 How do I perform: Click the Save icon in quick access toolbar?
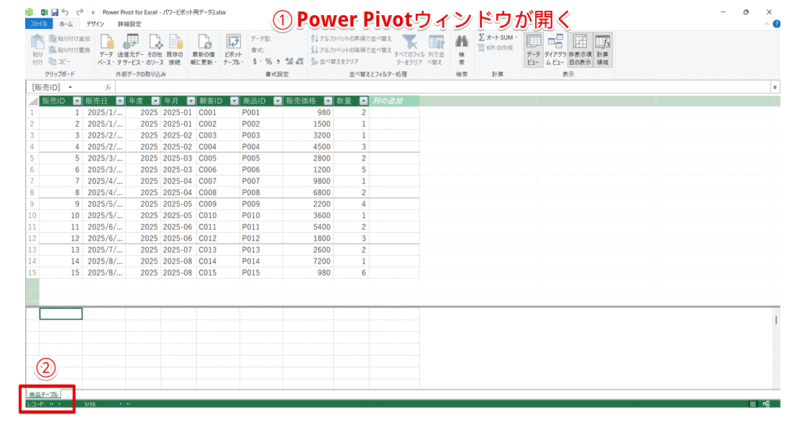[54, 12]
